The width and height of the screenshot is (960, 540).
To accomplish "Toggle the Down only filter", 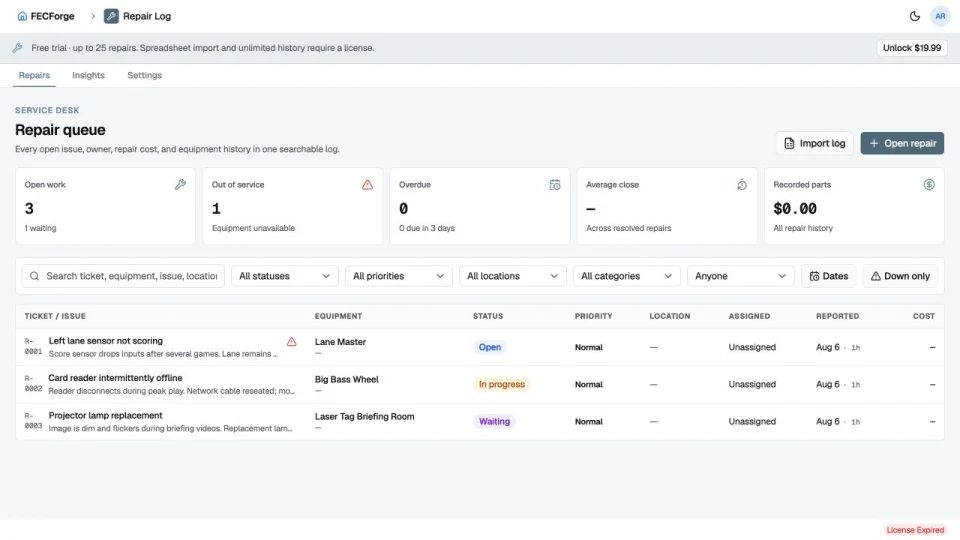I will [900, 276].
